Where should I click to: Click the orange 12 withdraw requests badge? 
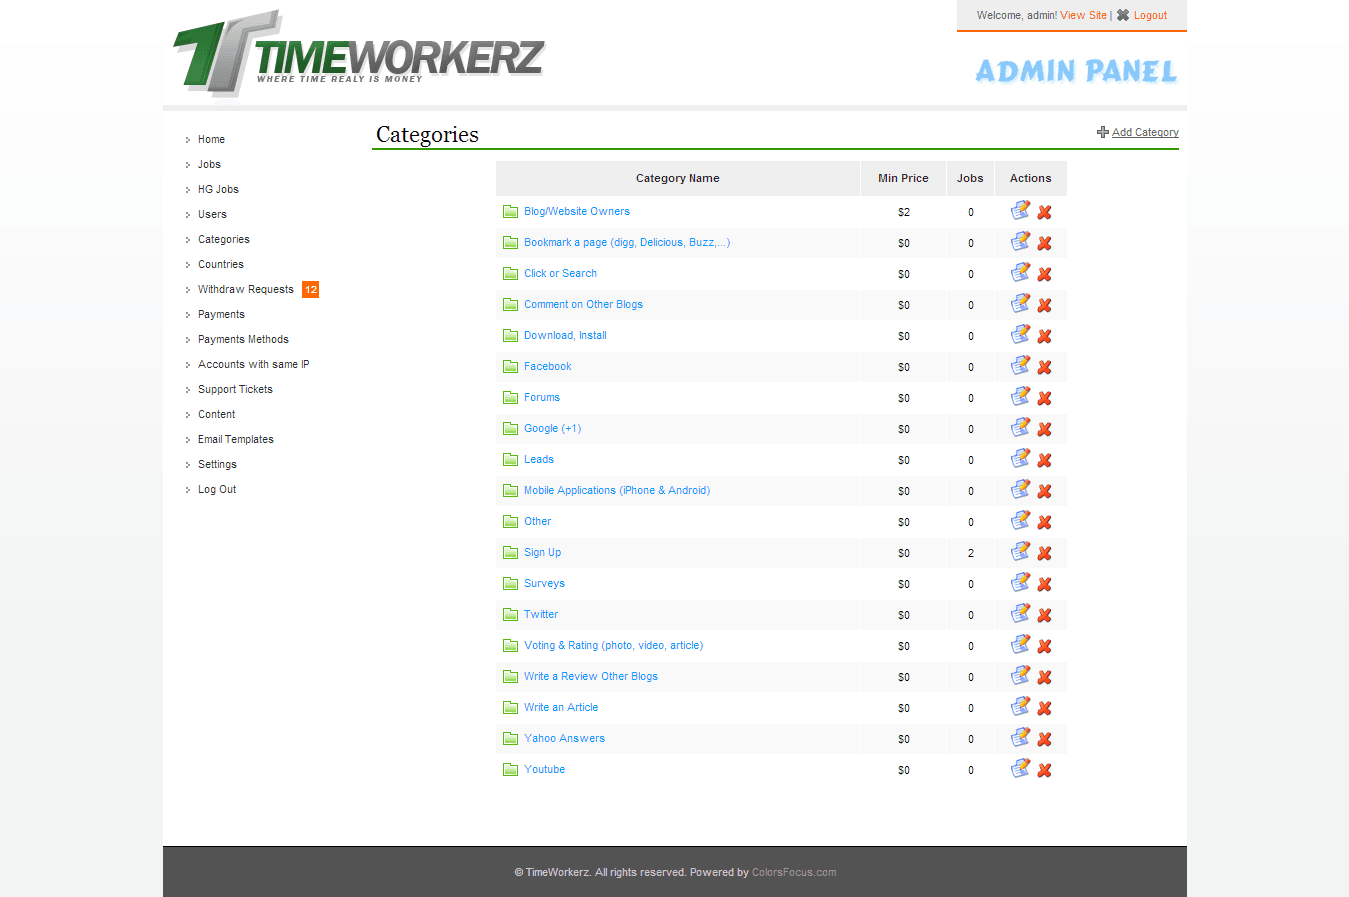(x=310, y=290)
